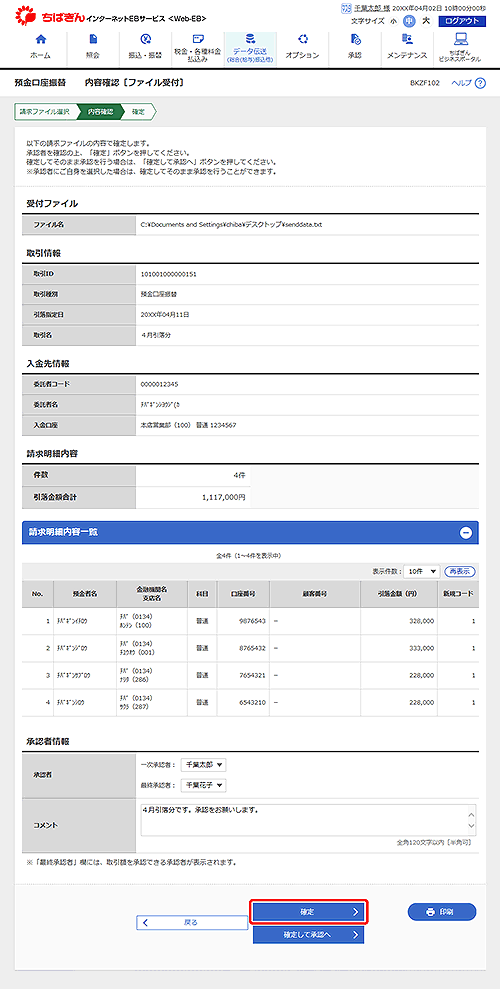Click account number 6543210 in row 4
This screenshot has height=989, width=500.
(x=253, y=702)
